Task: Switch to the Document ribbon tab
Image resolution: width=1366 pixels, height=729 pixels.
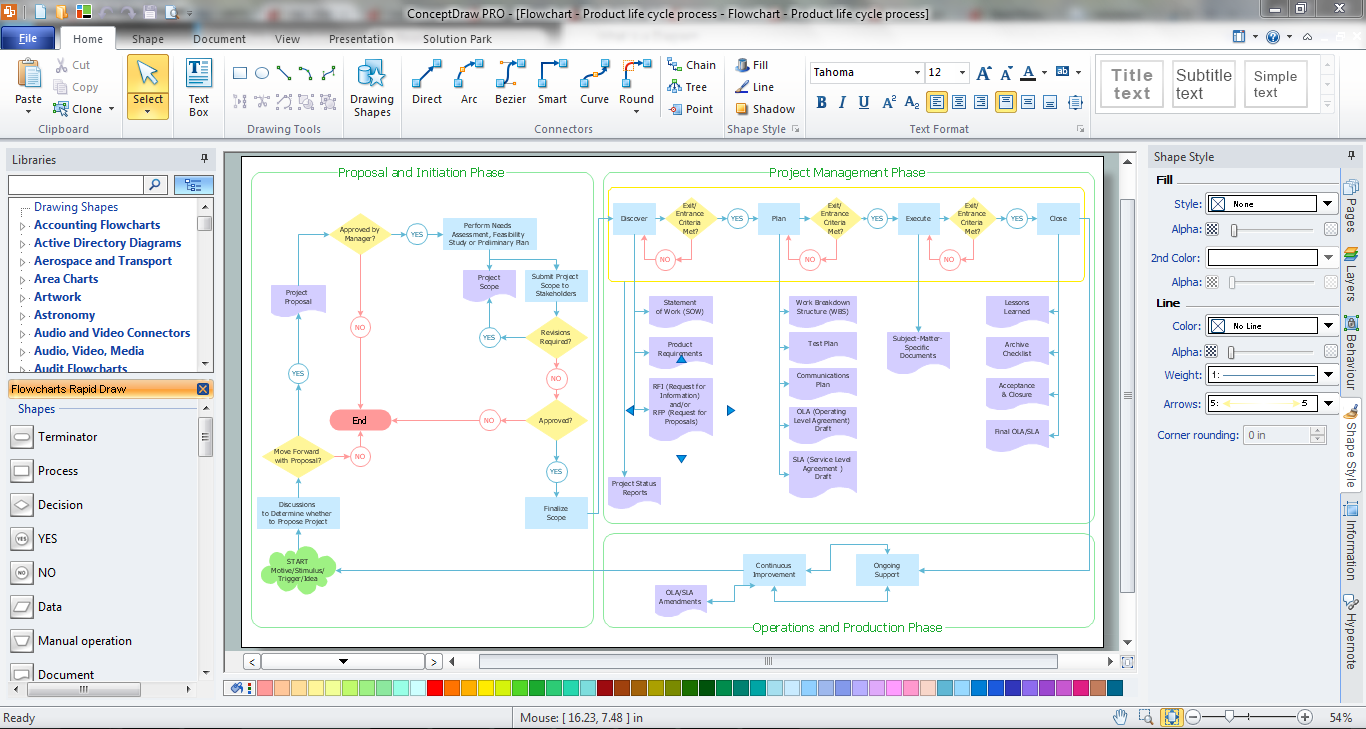Action: pos(219,39)
